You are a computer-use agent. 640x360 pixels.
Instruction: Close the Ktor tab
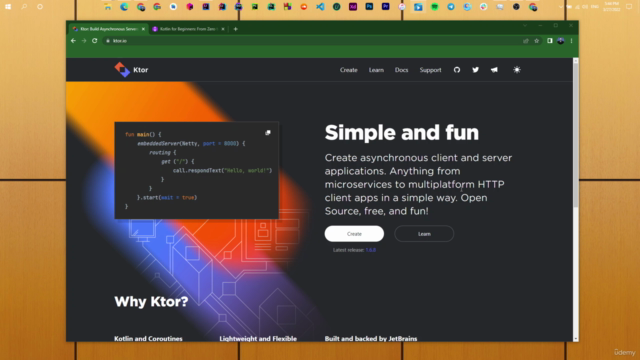pyautogui.click(x=143, y=29)
